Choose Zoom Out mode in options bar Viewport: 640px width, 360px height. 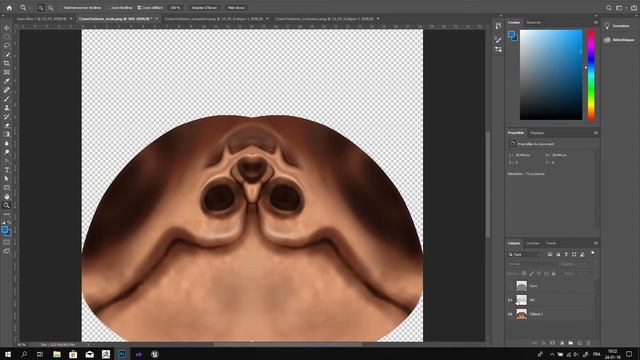50,7
